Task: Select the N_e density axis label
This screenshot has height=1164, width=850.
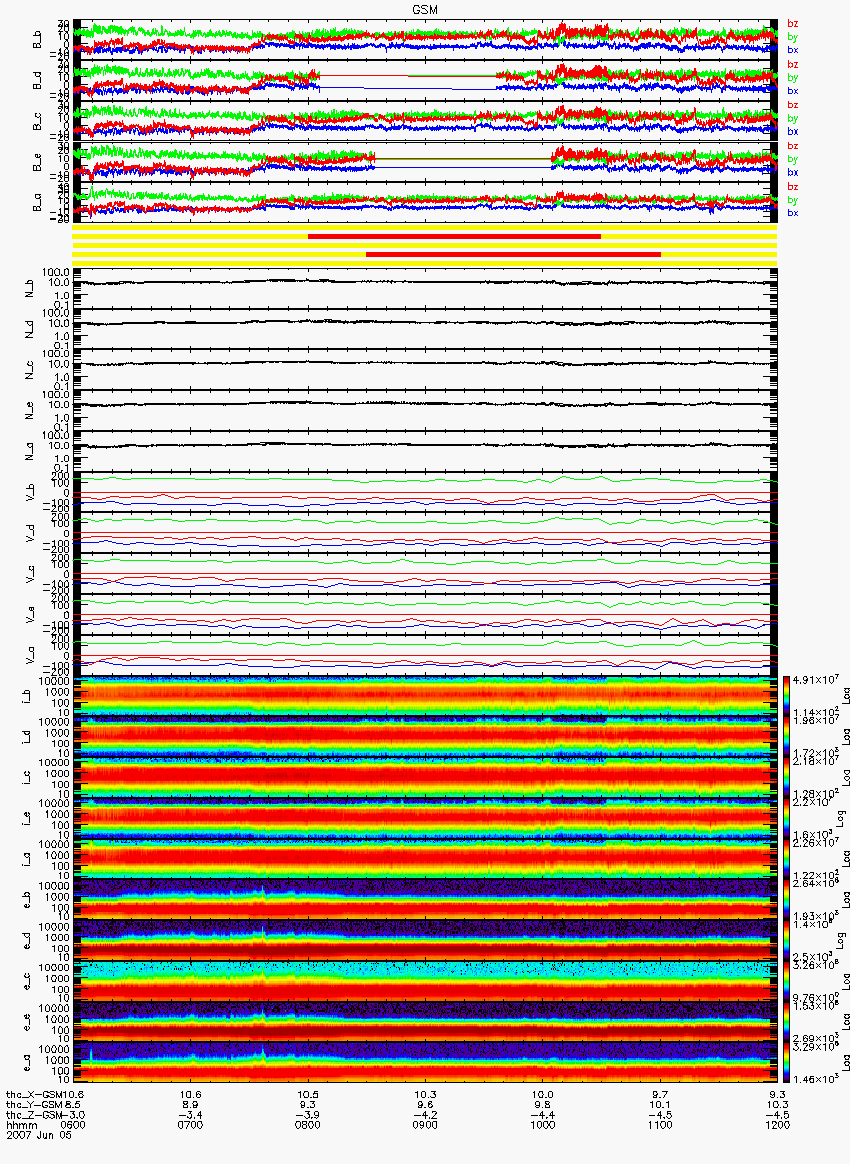Action: click(30, 411)
